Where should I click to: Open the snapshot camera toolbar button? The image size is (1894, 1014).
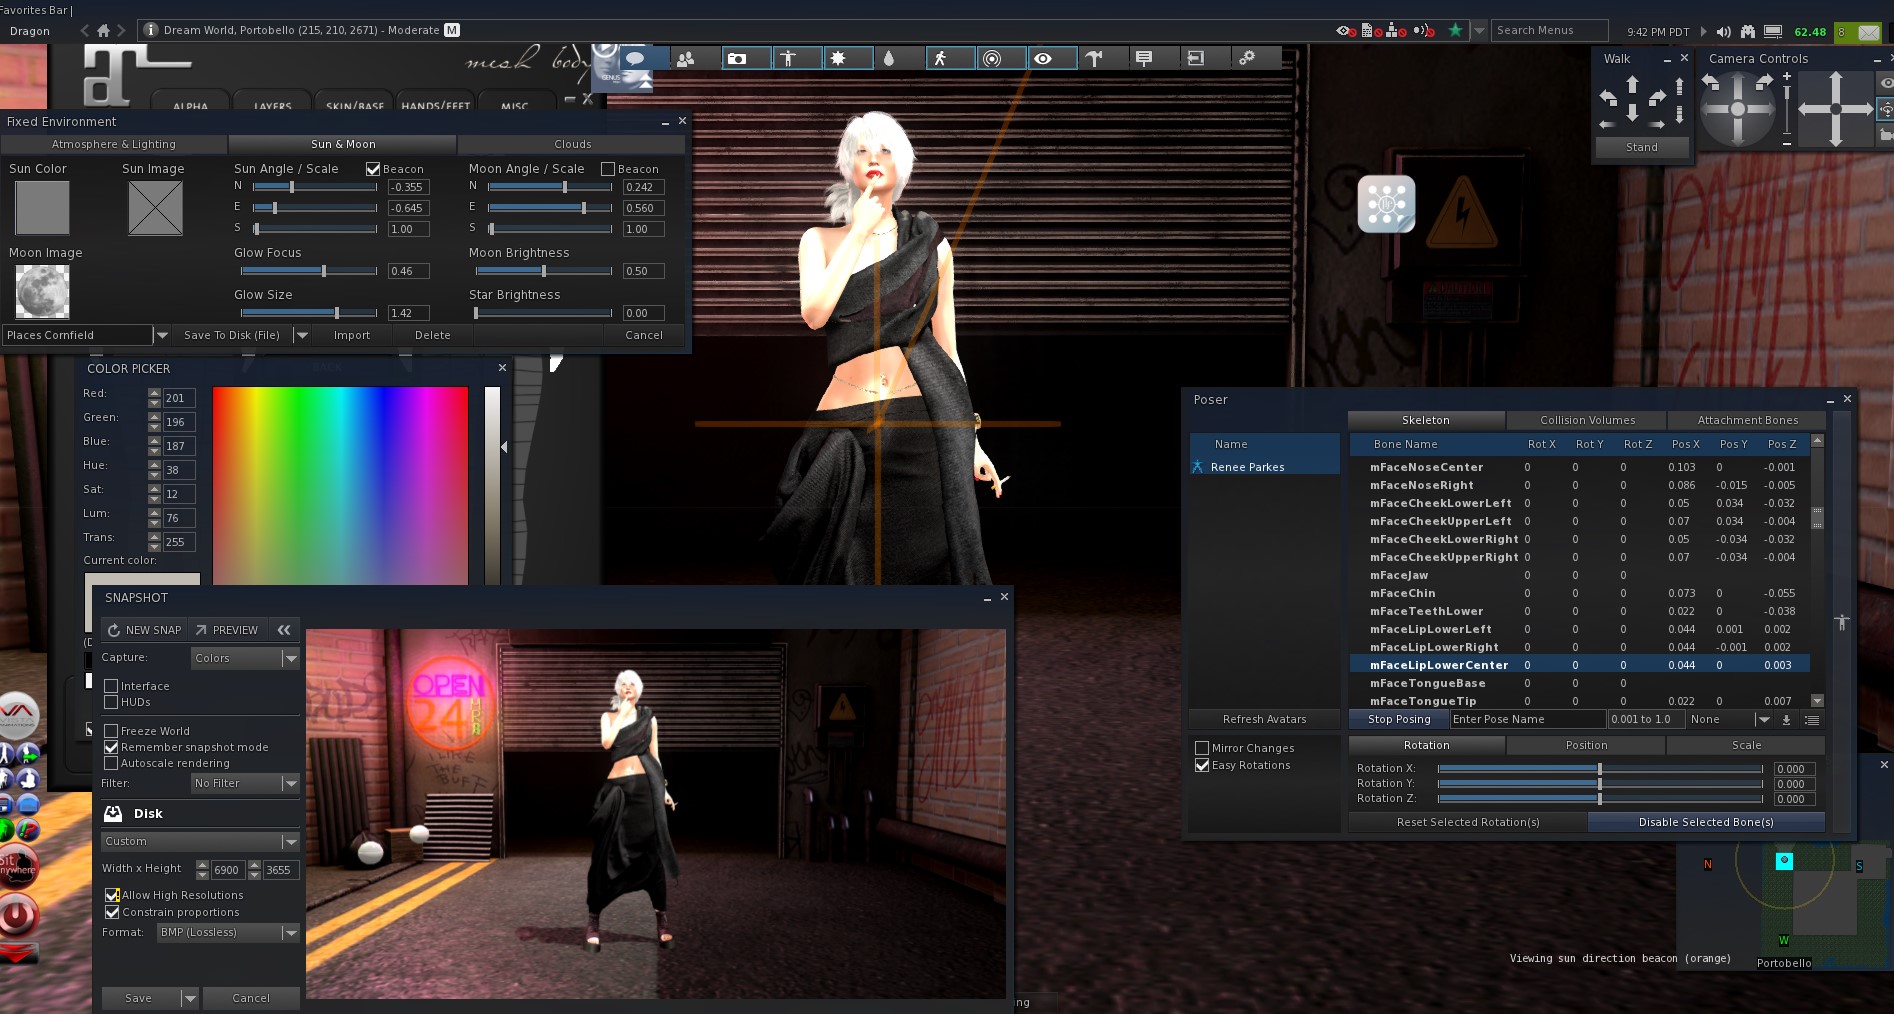click(x=737, y=59)
